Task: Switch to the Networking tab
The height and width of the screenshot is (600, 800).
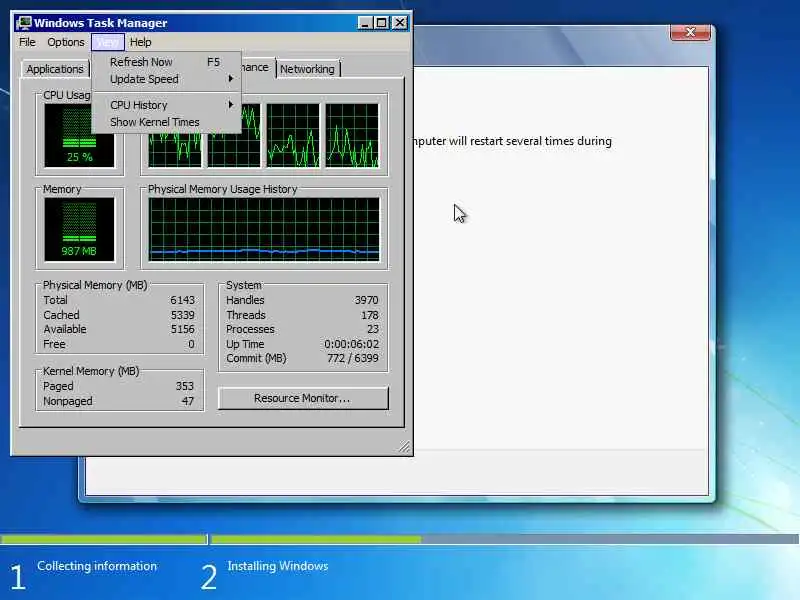Action: tap(308, 69)
